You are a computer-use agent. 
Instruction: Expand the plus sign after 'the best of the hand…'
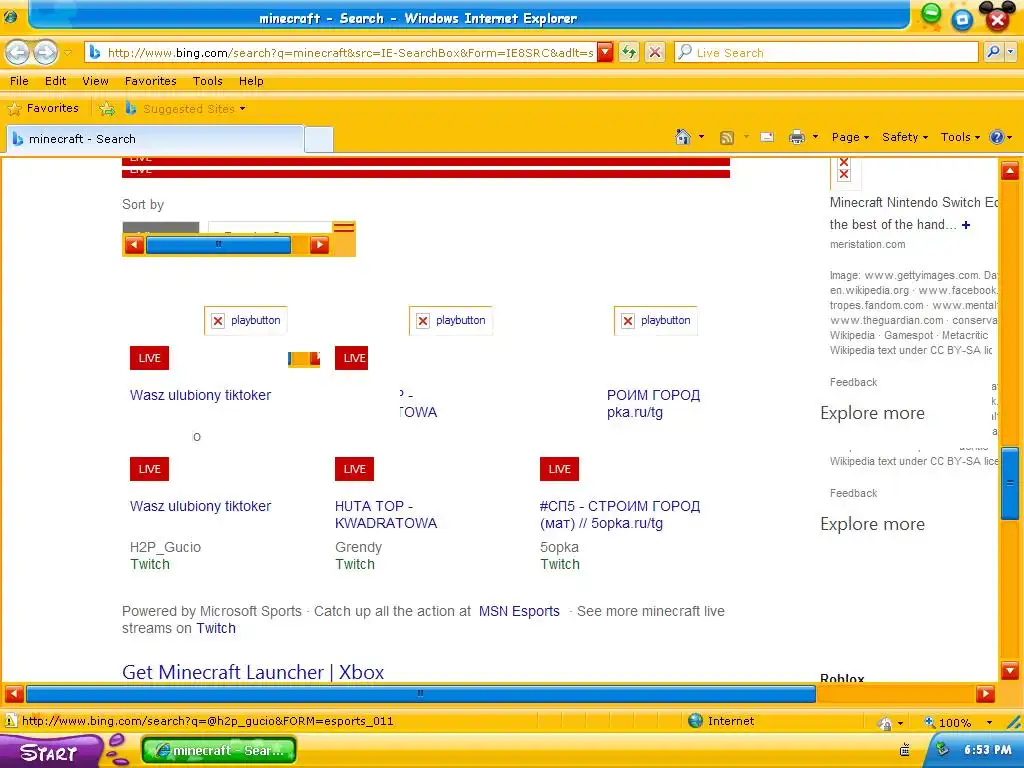coord(966,225)
